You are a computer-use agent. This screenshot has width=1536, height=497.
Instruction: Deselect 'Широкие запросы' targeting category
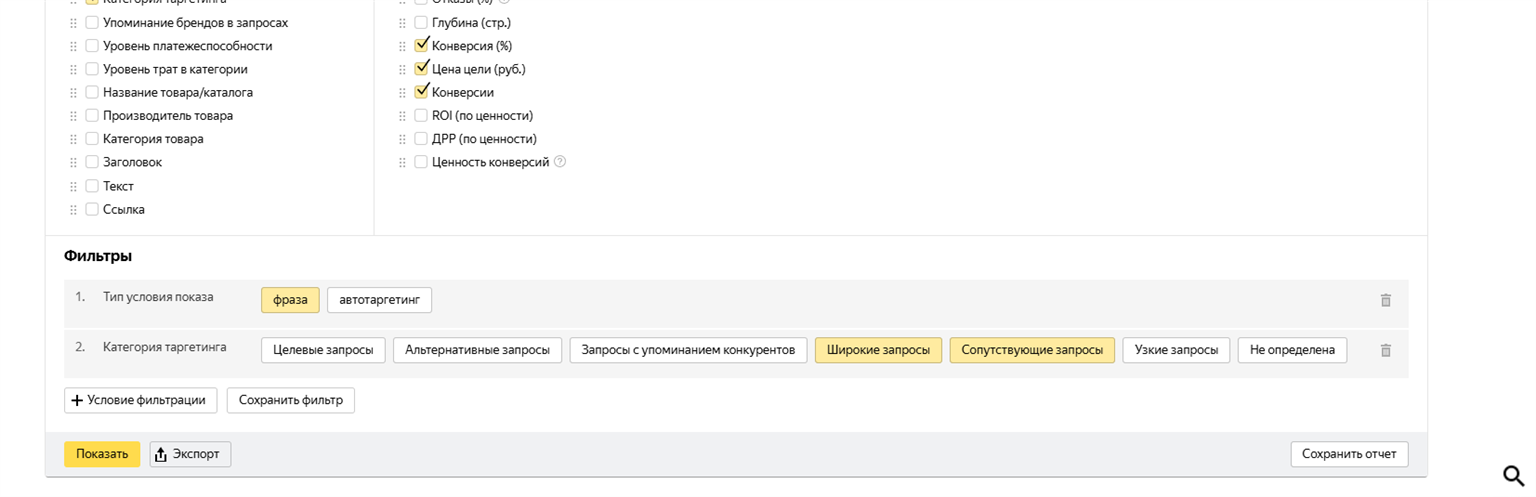point(878,350)
